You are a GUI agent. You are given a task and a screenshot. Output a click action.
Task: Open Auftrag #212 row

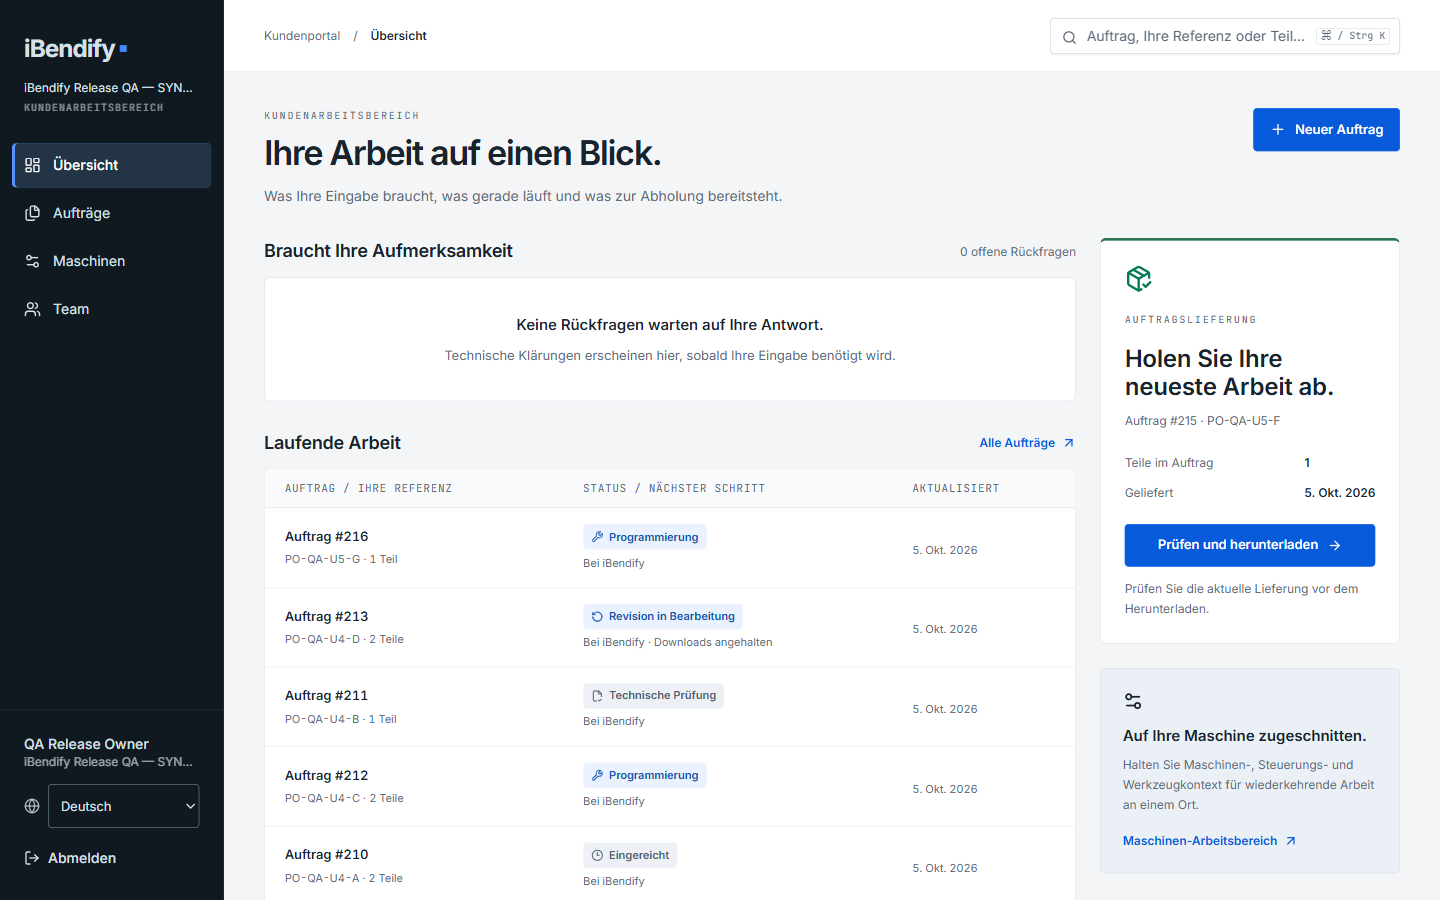pos(670,787)
